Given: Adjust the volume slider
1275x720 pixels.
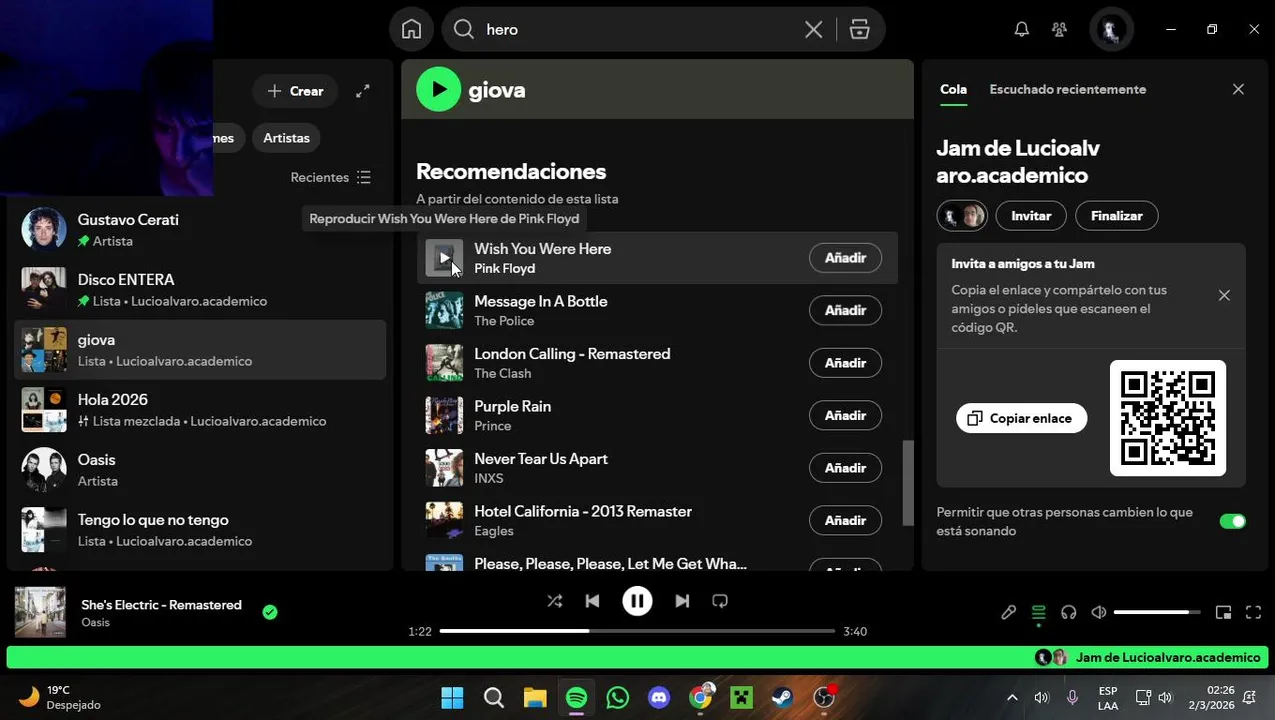Looking at the screenshot, I should click(x=1157, y=612).
